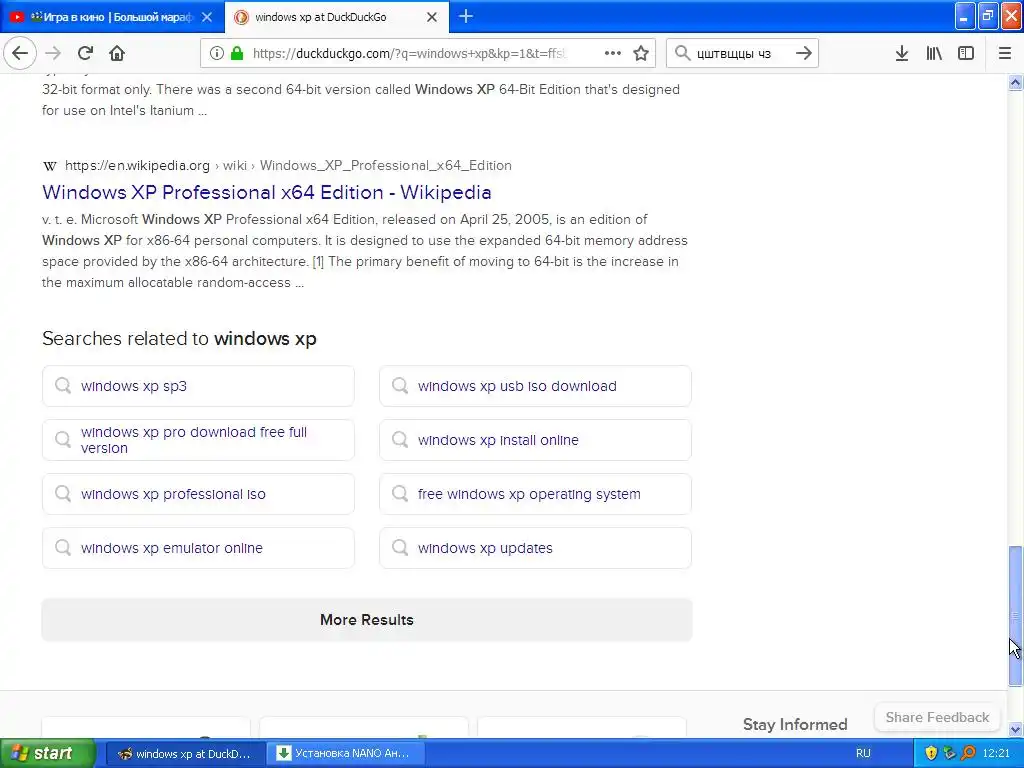1024x768 pixels.
Task: Switch to Firefox taskbar button windows xp
Action: 185,754
